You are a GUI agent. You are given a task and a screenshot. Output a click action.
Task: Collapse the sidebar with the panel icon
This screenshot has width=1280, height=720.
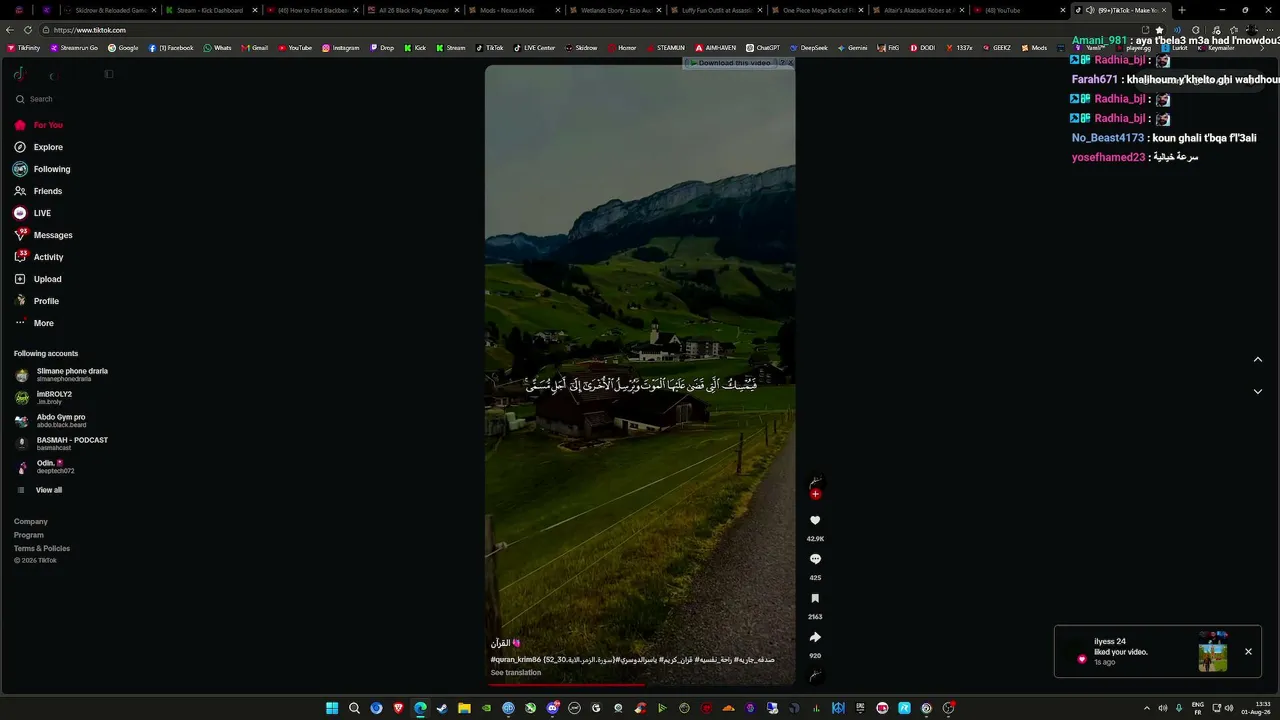[x=109, y=74]
